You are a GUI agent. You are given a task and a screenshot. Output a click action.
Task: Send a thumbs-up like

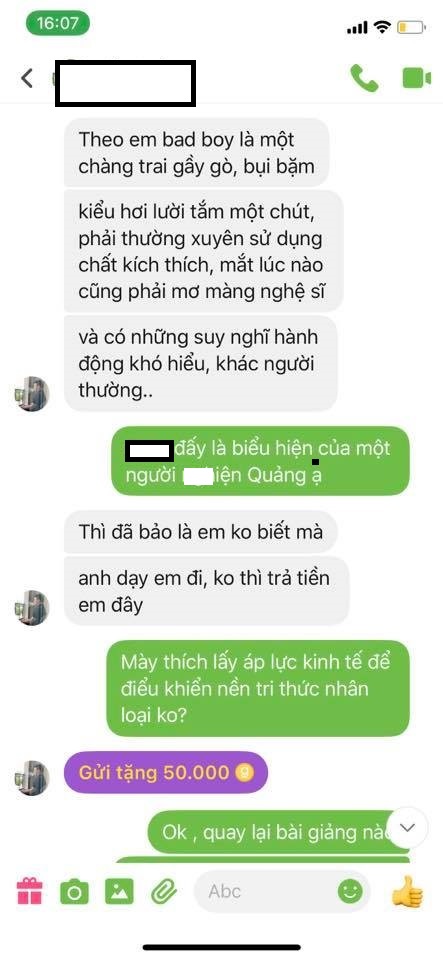point(408,891)
